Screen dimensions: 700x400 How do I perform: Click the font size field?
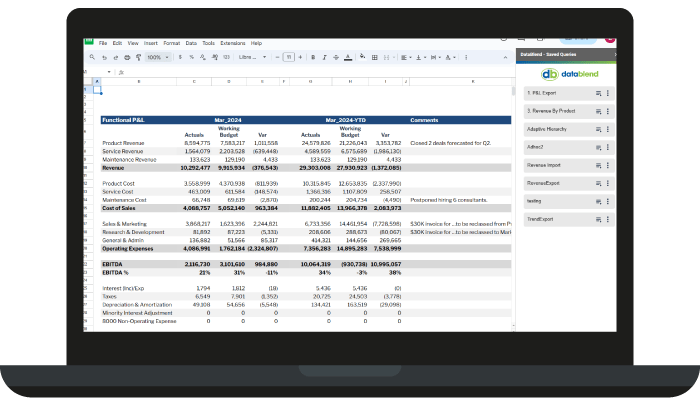[x=289, y=57]
